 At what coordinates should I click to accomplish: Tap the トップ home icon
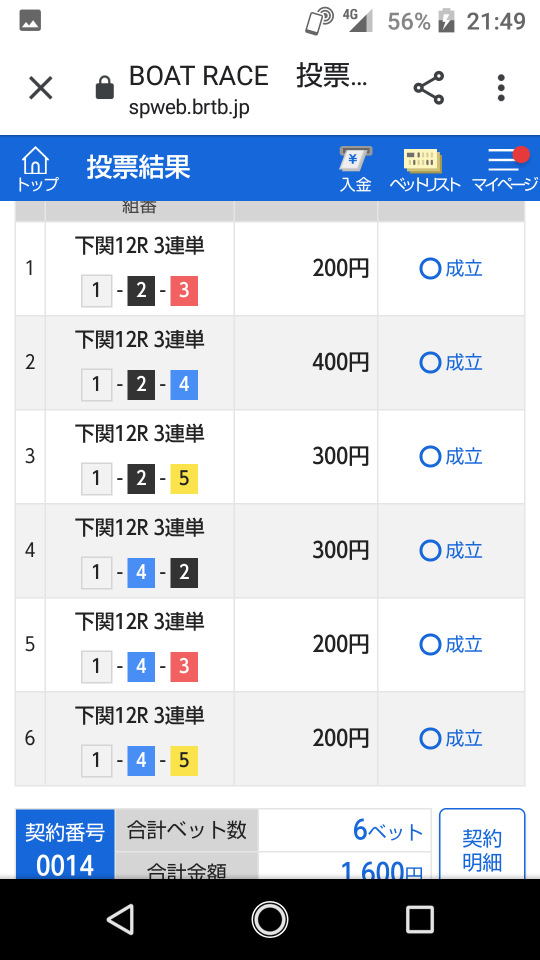(x=37, y=169)
